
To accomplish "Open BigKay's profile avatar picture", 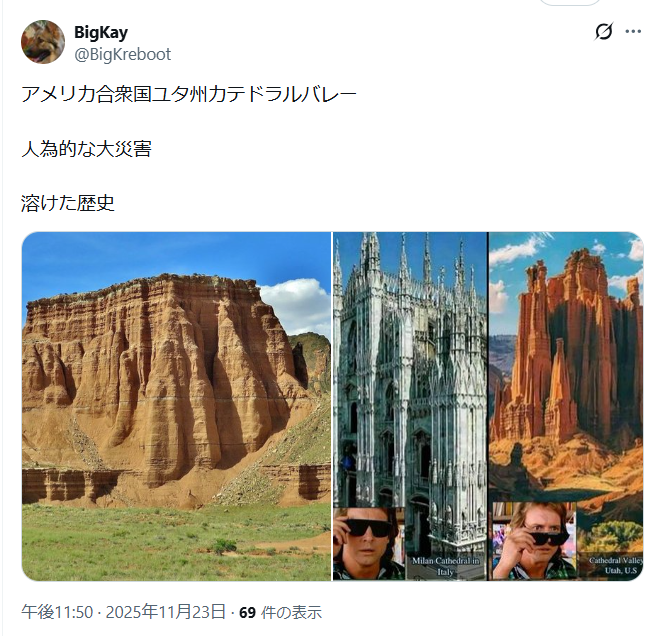I will pyautogui.click(x=43, y=42).
